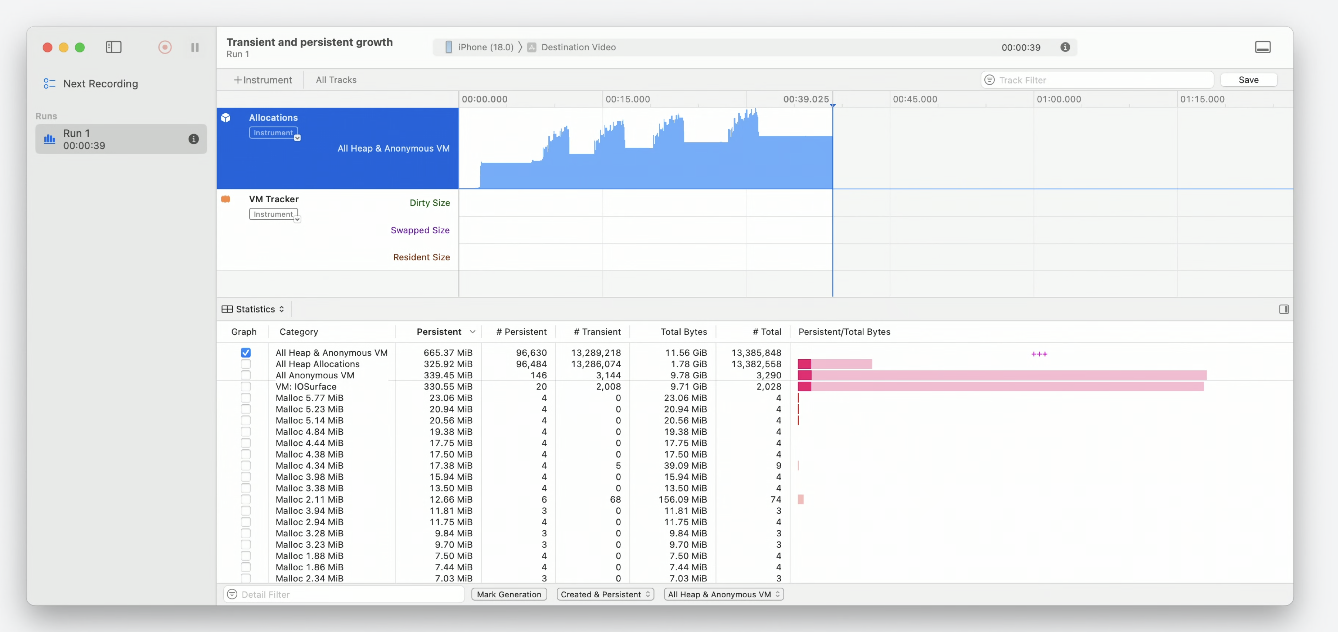Open Allocations Instrument dropdown
Viewport: 1338px width, 632px height.
tap(275, 133)
